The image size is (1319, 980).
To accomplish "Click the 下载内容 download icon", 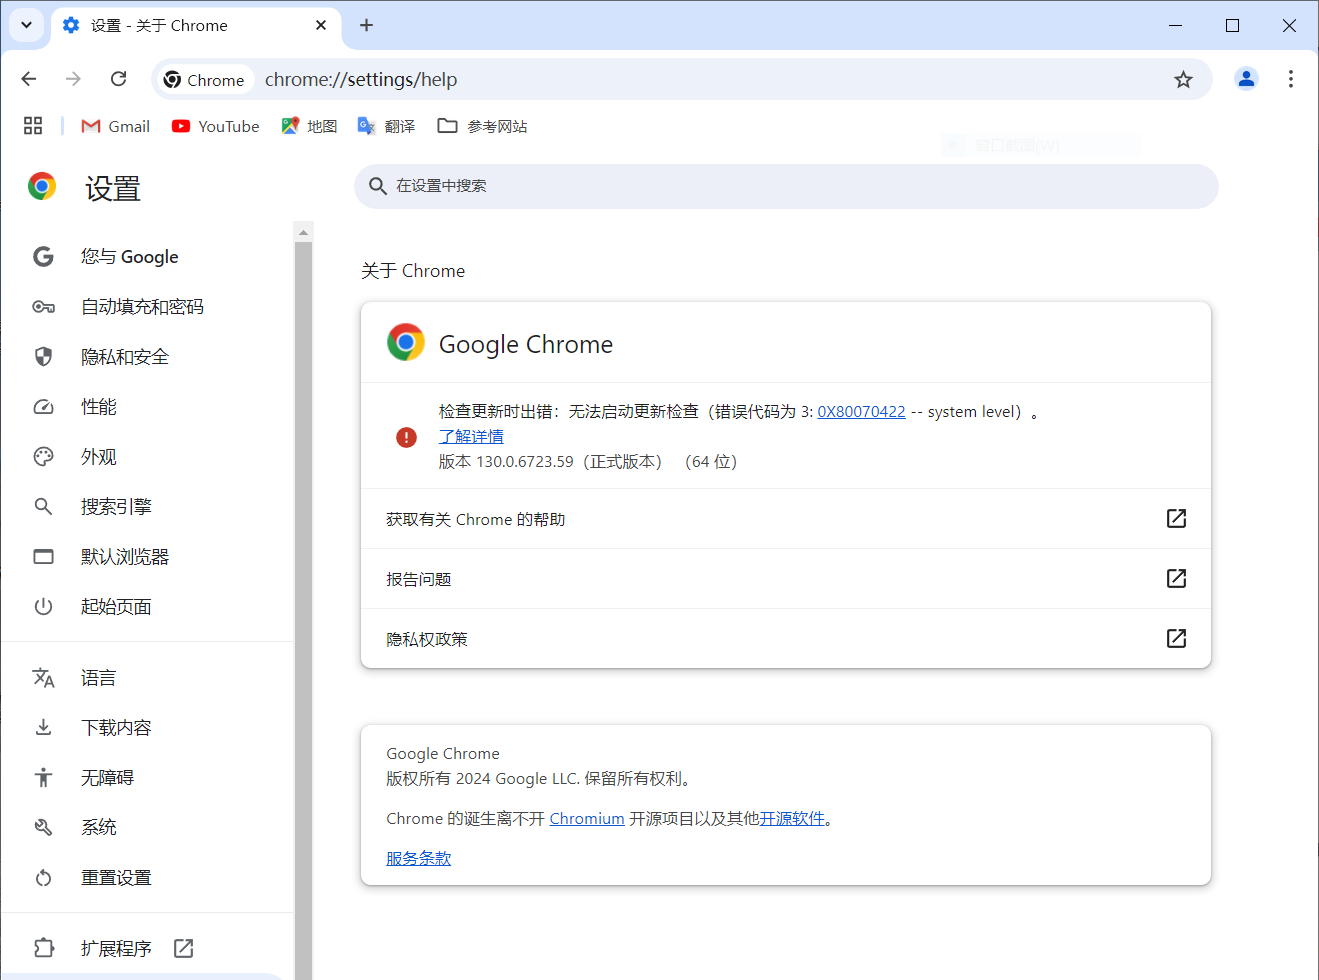I will pyautogui.click(x=43, y=728).
